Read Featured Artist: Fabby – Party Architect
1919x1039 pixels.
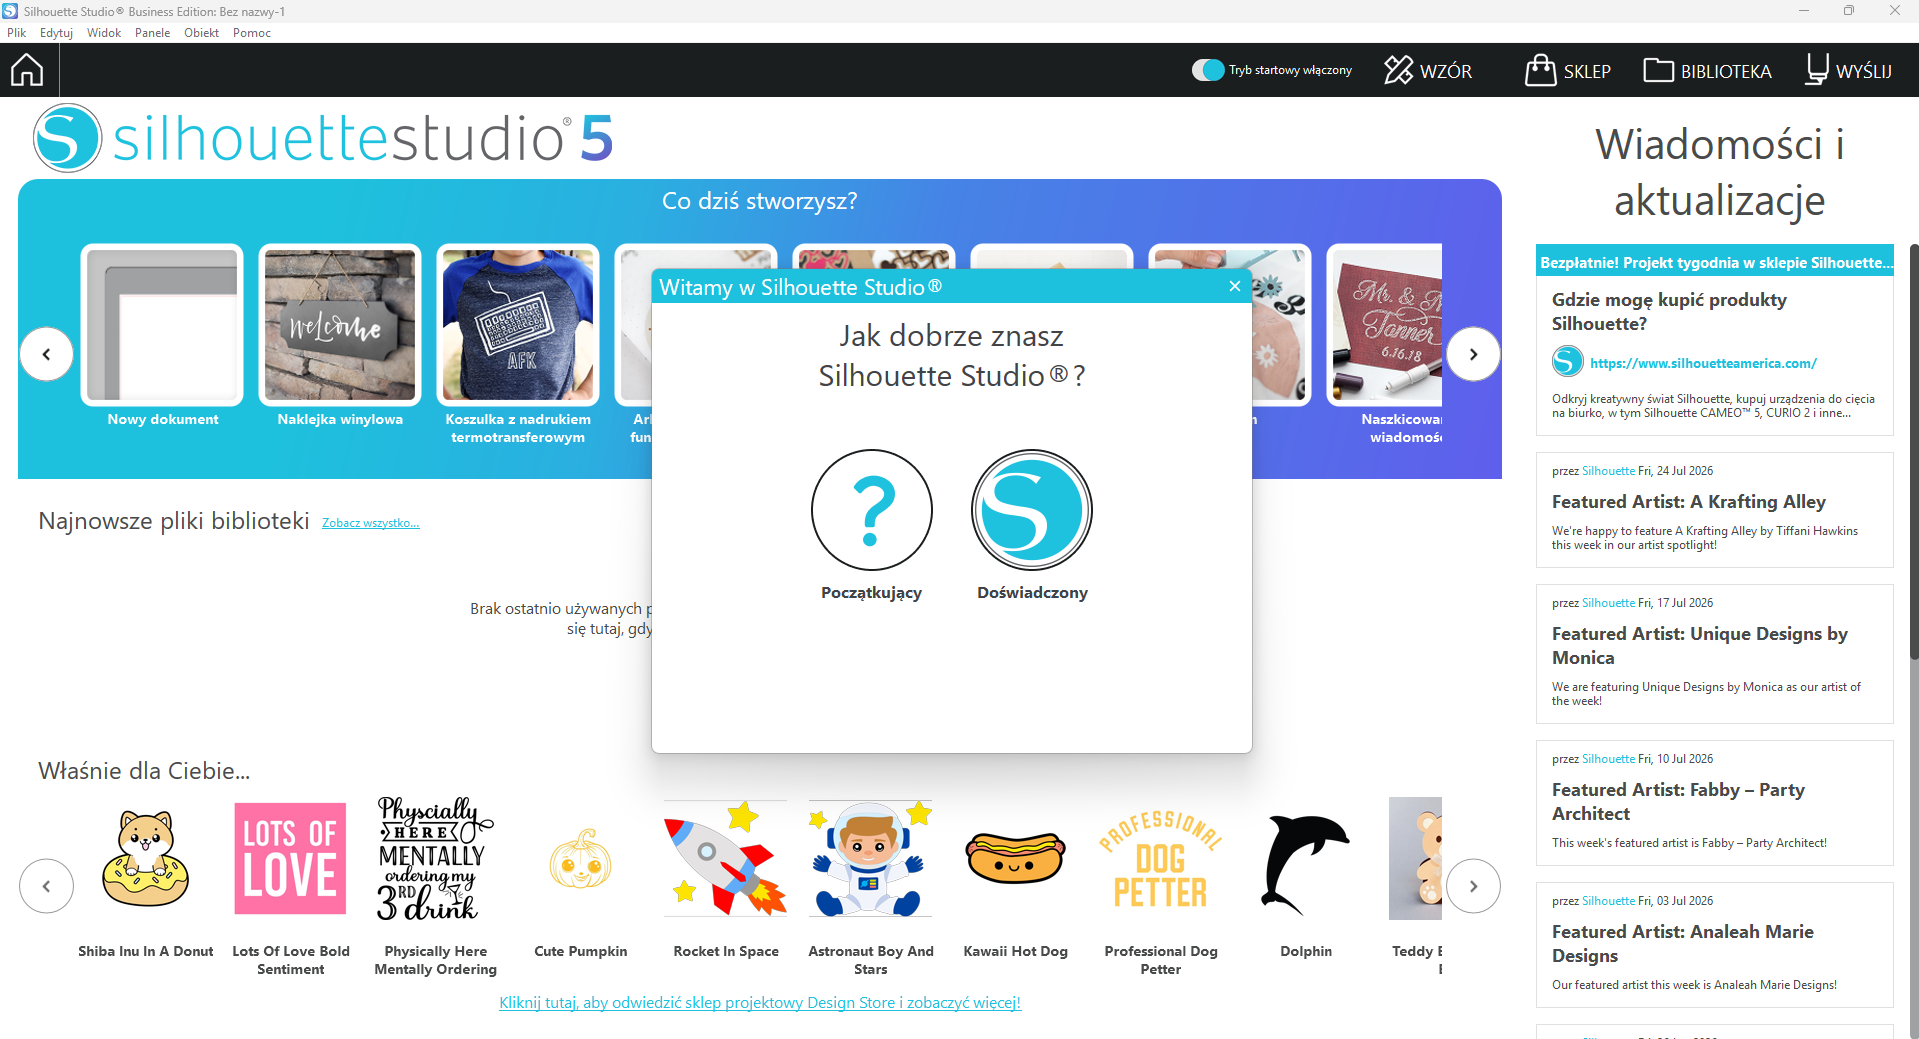[x=1679, y=802]
